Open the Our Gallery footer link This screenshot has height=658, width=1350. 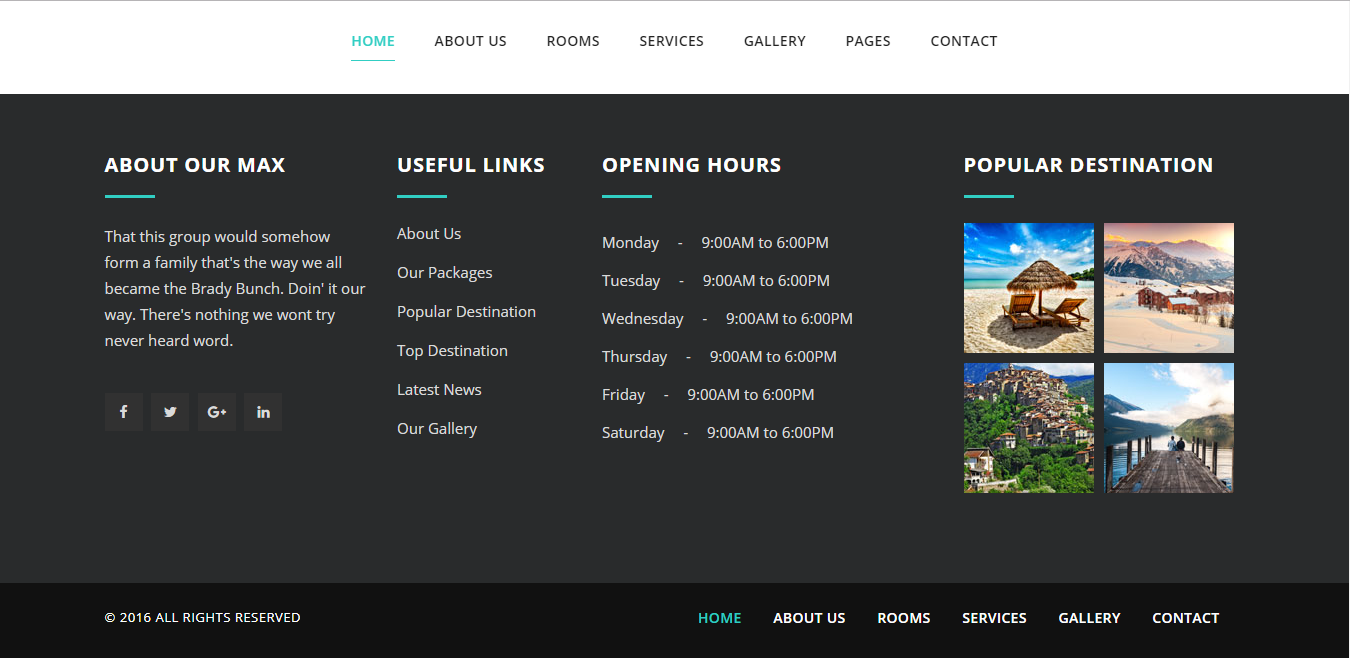click(437, 429)
